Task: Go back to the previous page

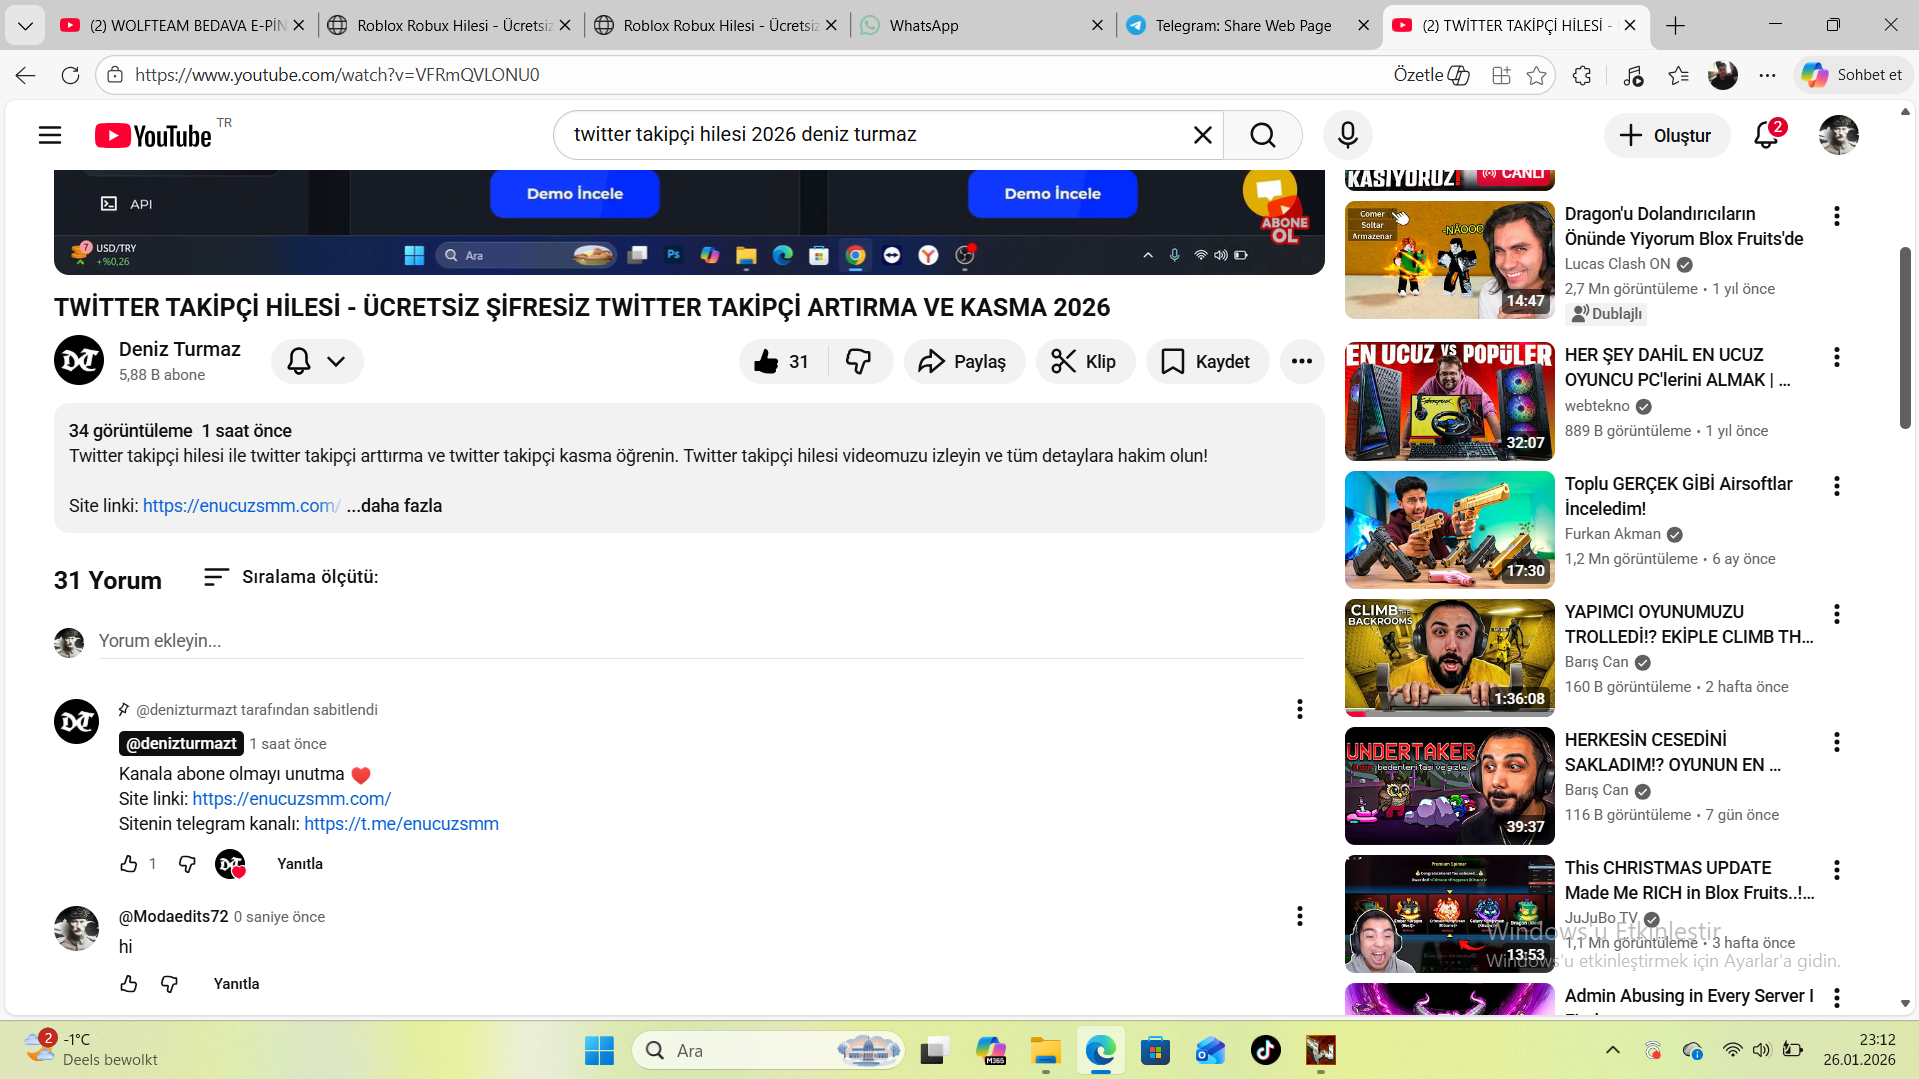Action: [26, 75]
